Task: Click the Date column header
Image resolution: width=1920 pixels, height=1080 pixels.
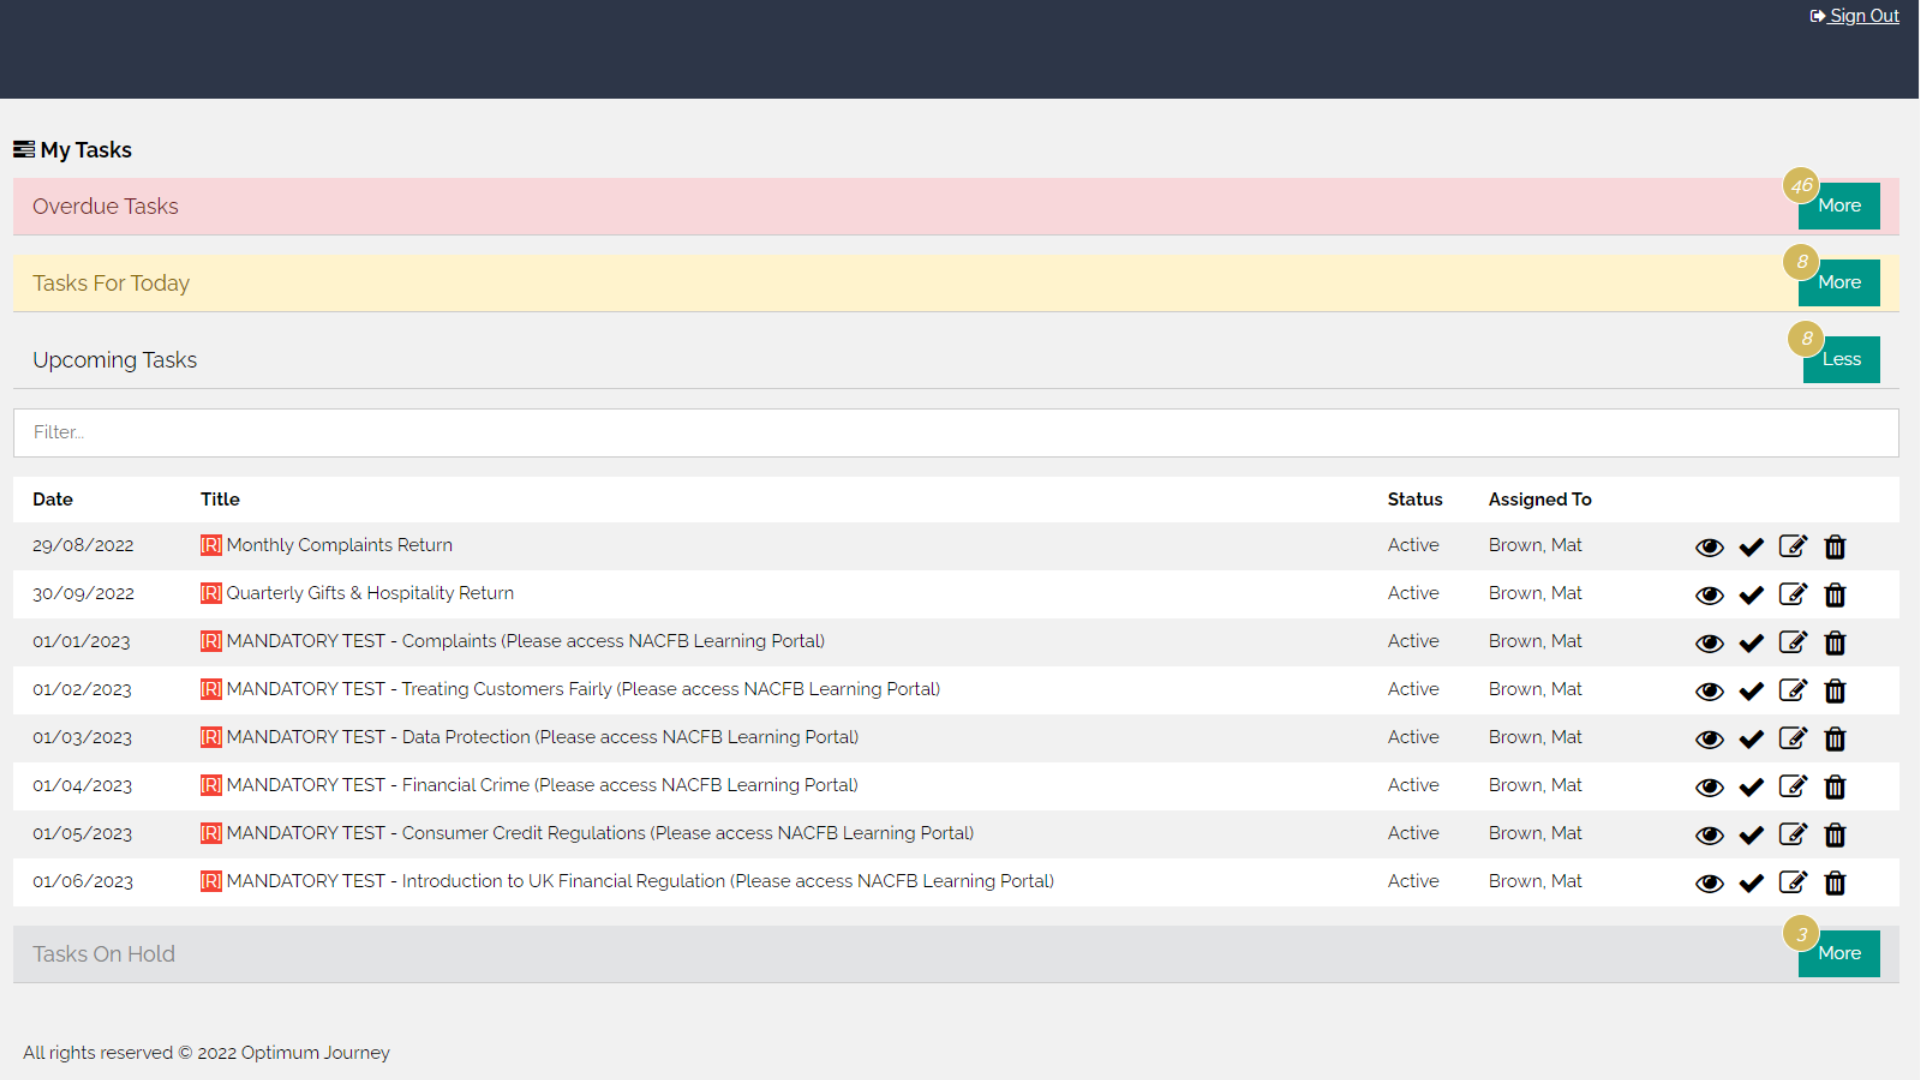Action: 52,499
